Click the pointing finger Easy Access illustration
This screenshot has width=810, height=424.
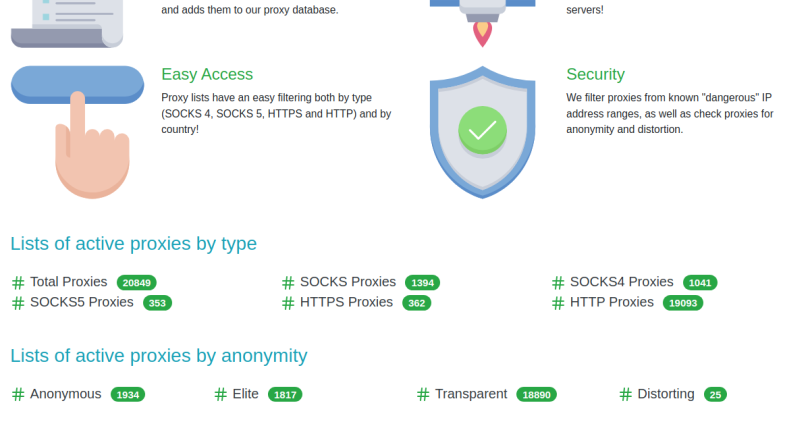pyautogui.click(x=78, y=130)
